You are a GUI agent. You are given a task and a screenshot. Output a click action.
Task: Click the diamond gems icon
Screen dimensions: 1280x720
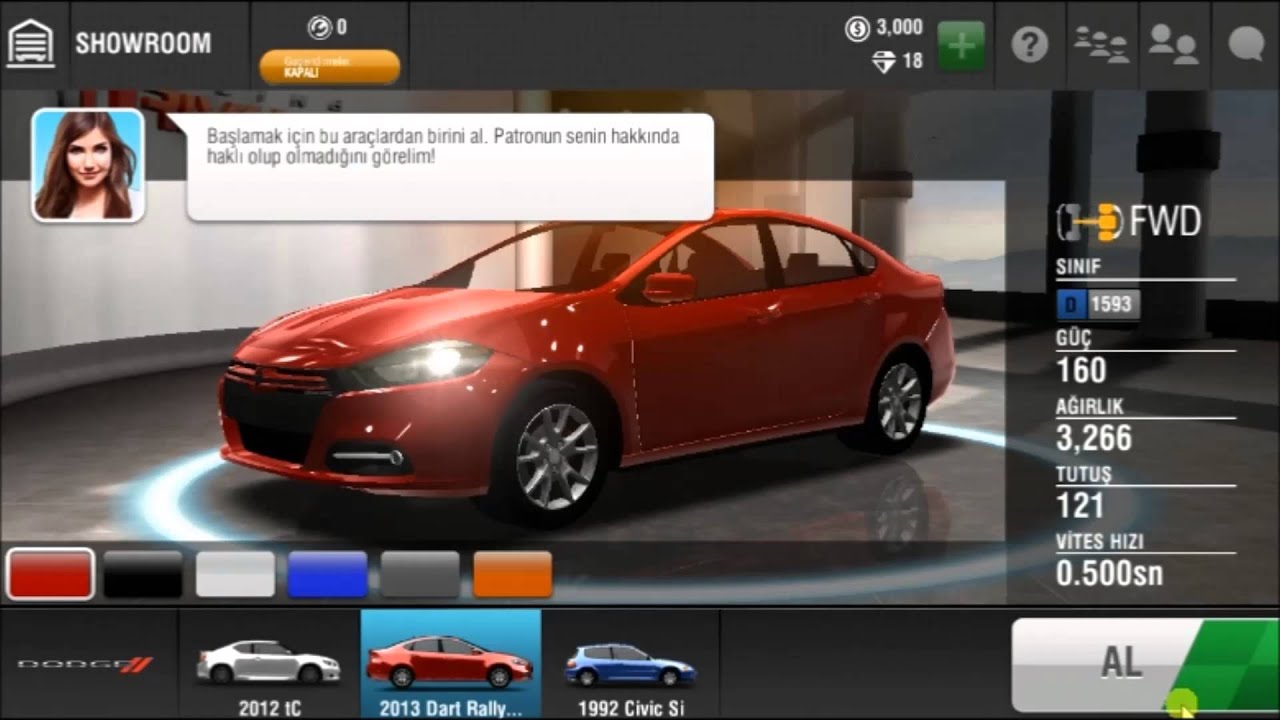[884, 61]
